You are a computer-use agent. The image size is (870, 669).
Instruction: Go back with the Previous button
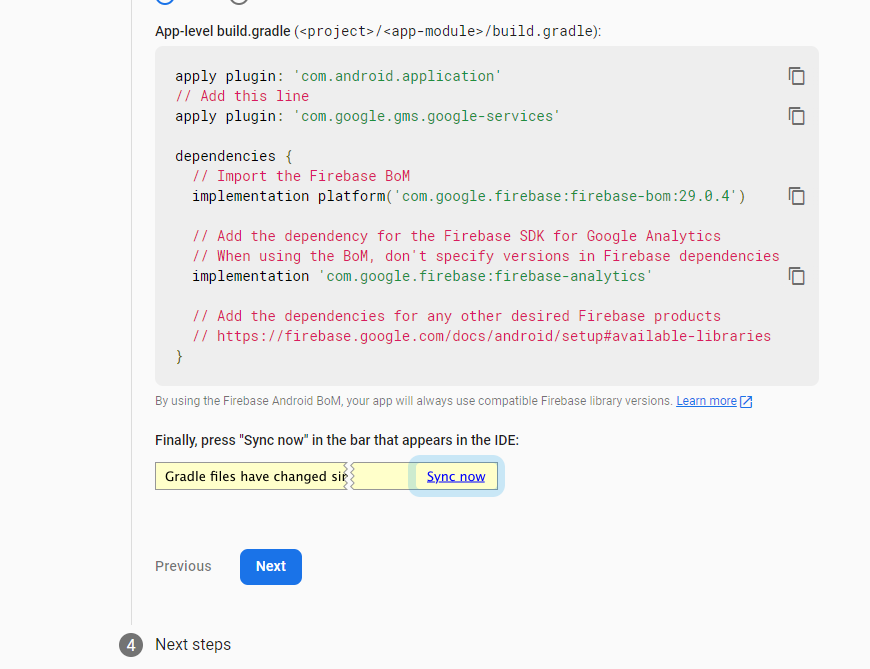pyautogui.click(x=183, y=566)
